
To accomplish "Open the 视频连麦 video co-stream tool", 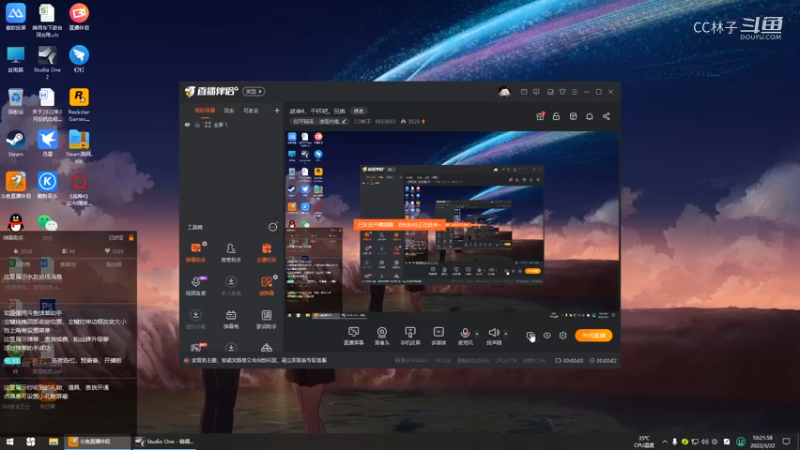I will (196, 286).
